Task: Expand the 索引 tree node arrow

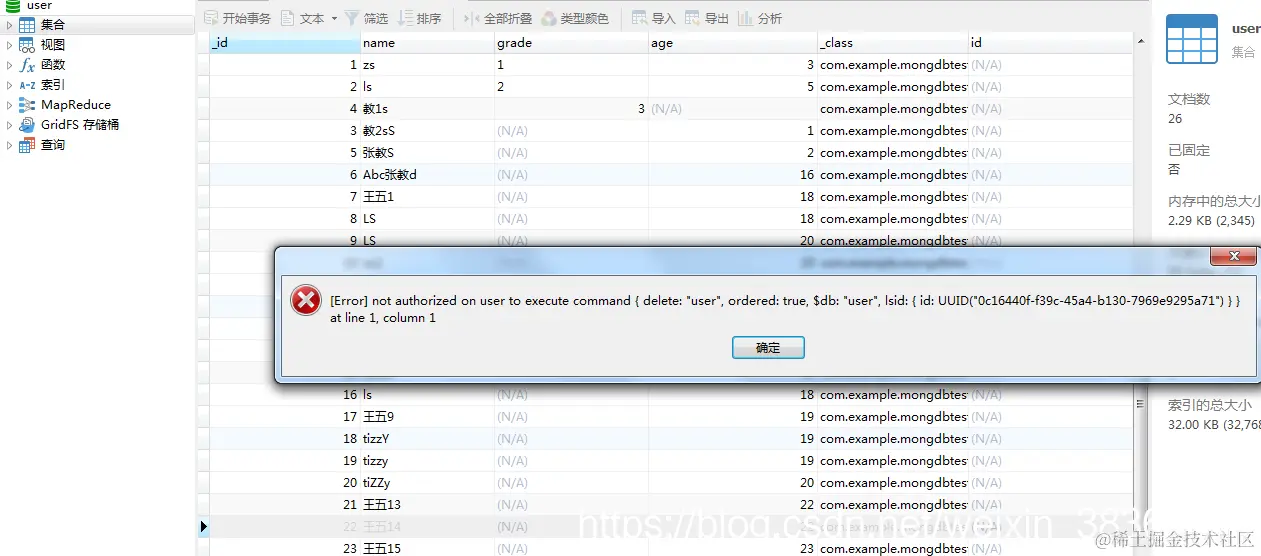Action: (10, 85)
